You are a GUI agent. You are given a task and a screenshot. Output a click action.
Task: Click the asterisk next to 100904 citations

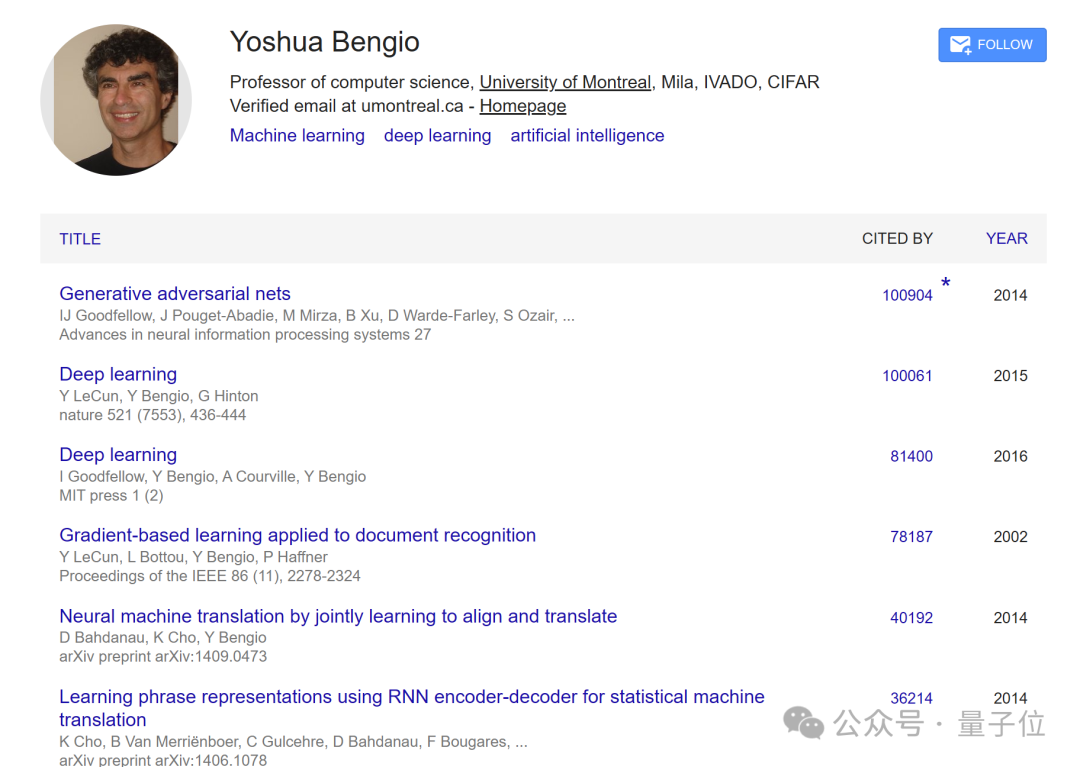pos(946,283)
